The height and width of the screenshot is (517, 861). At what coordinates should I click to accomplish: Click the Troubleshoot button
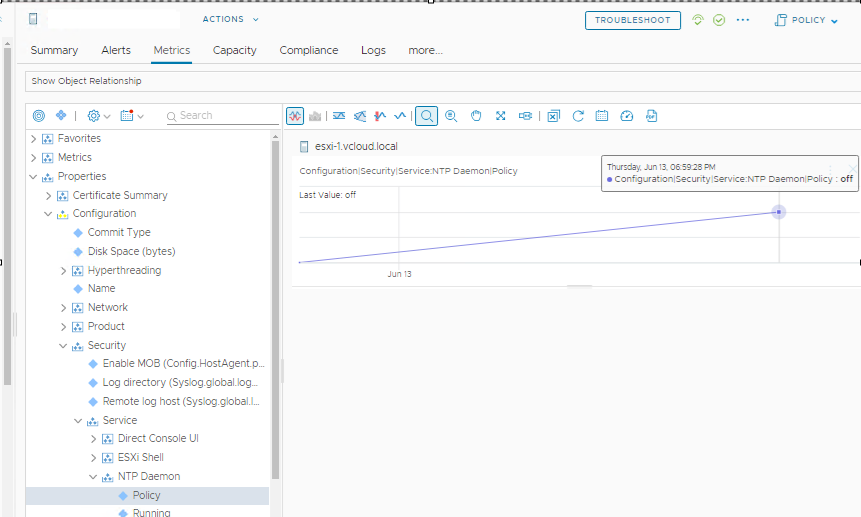[x=633, y=20]
